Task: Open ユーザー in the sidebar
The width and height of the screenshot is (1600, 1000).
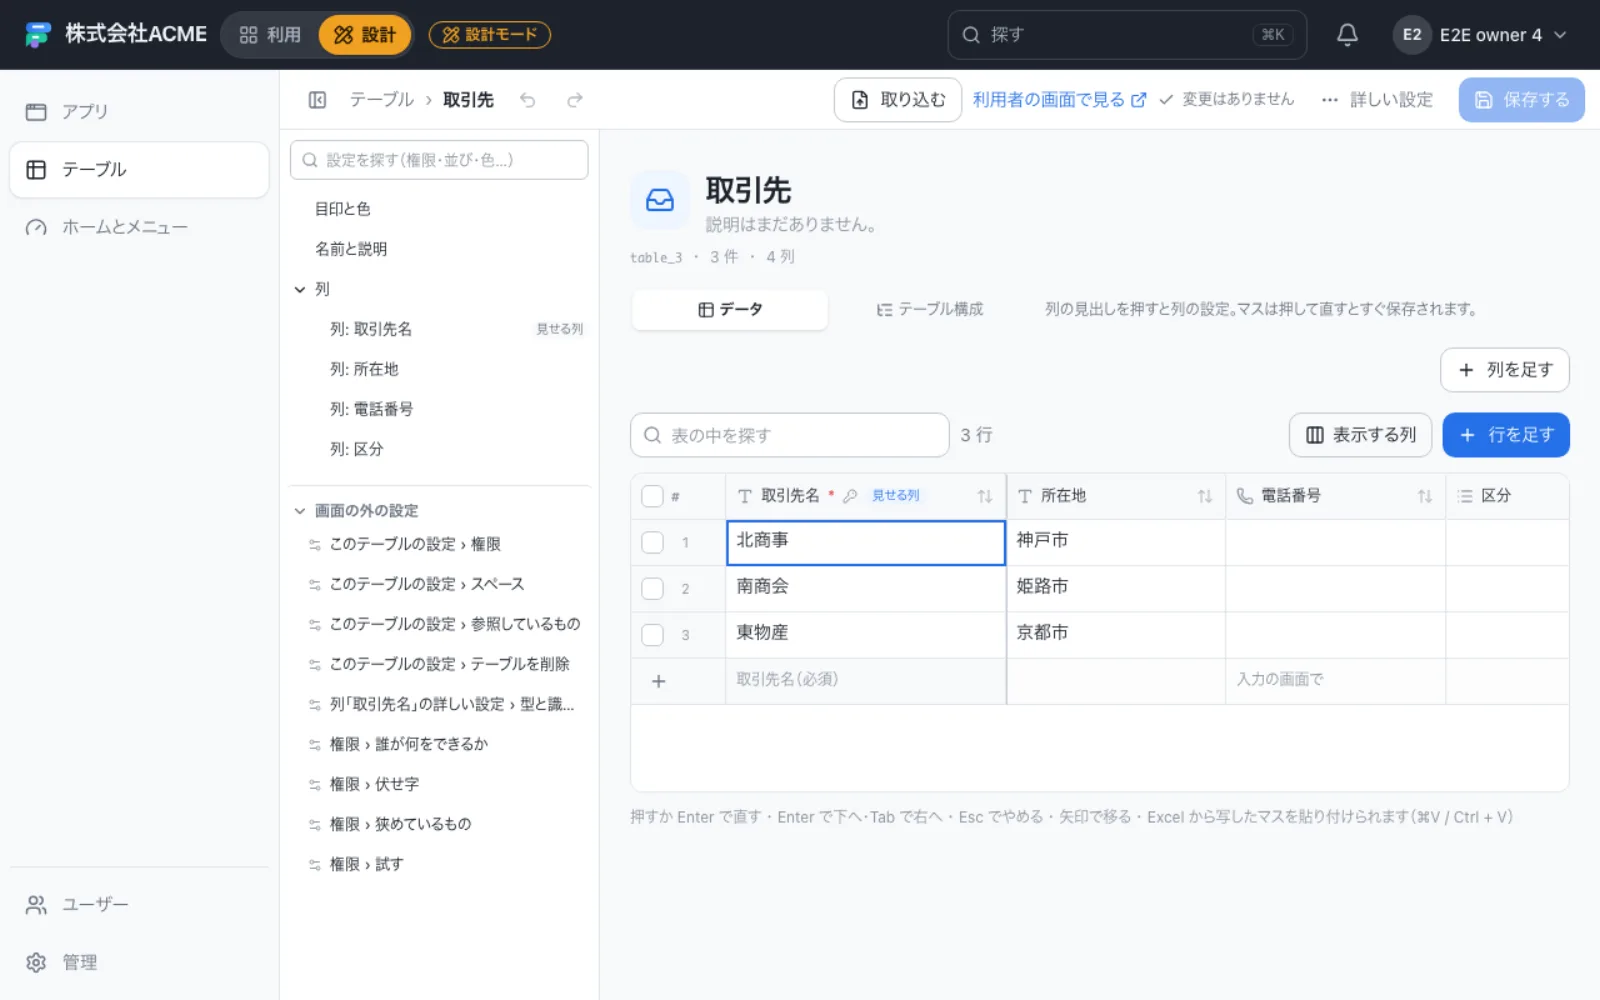Action: pos(139,905)
